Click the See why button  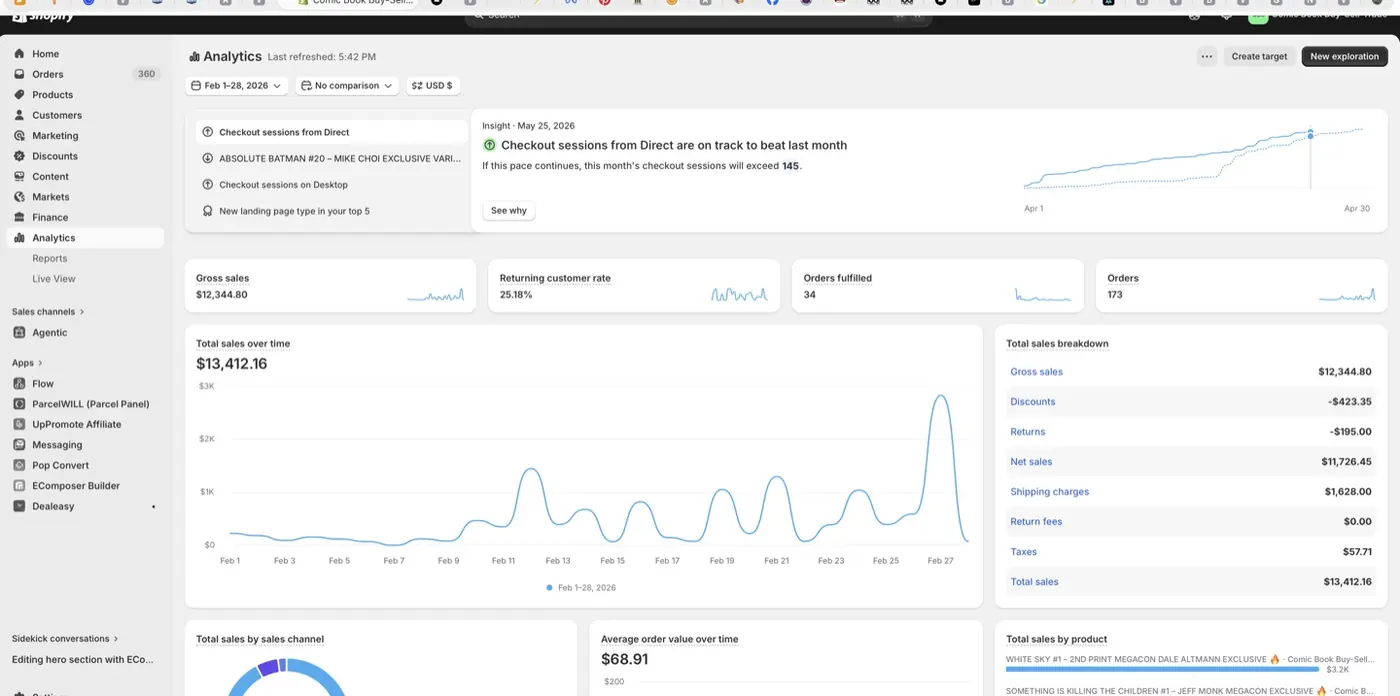click(x=509, y=211)
